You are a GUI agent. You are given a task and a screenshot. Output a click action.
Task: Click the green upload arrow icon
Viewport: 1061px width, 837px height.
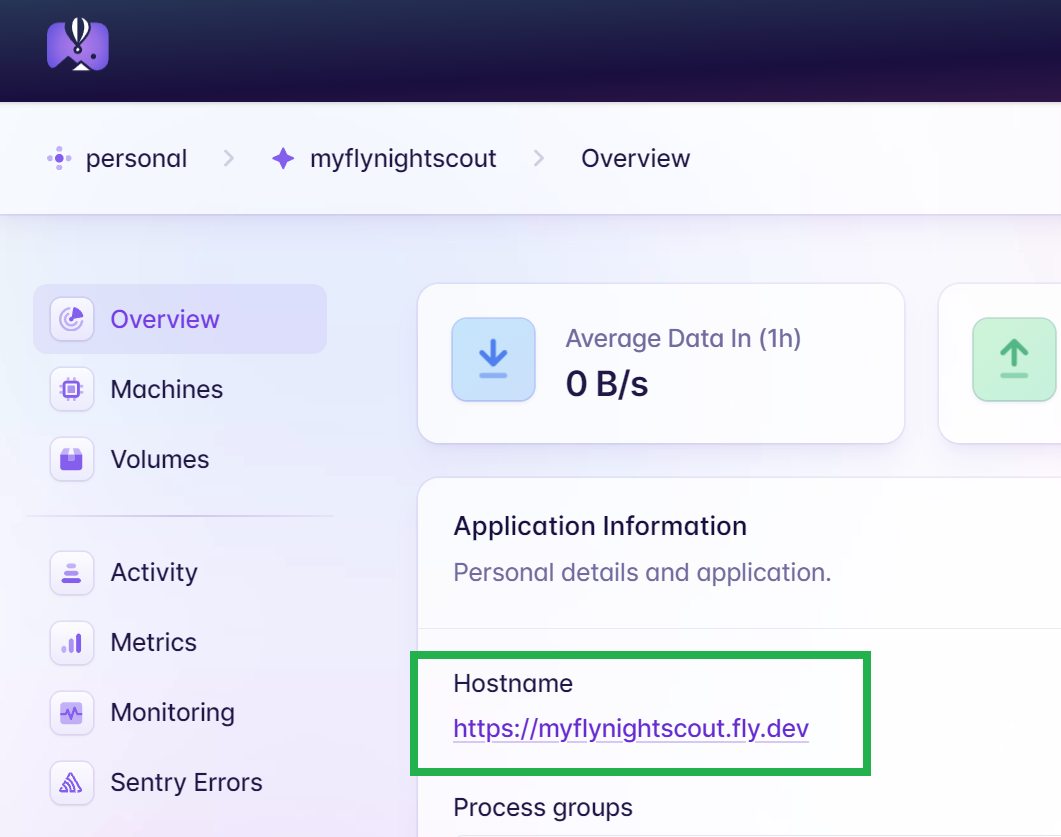tap(1014, 359)
